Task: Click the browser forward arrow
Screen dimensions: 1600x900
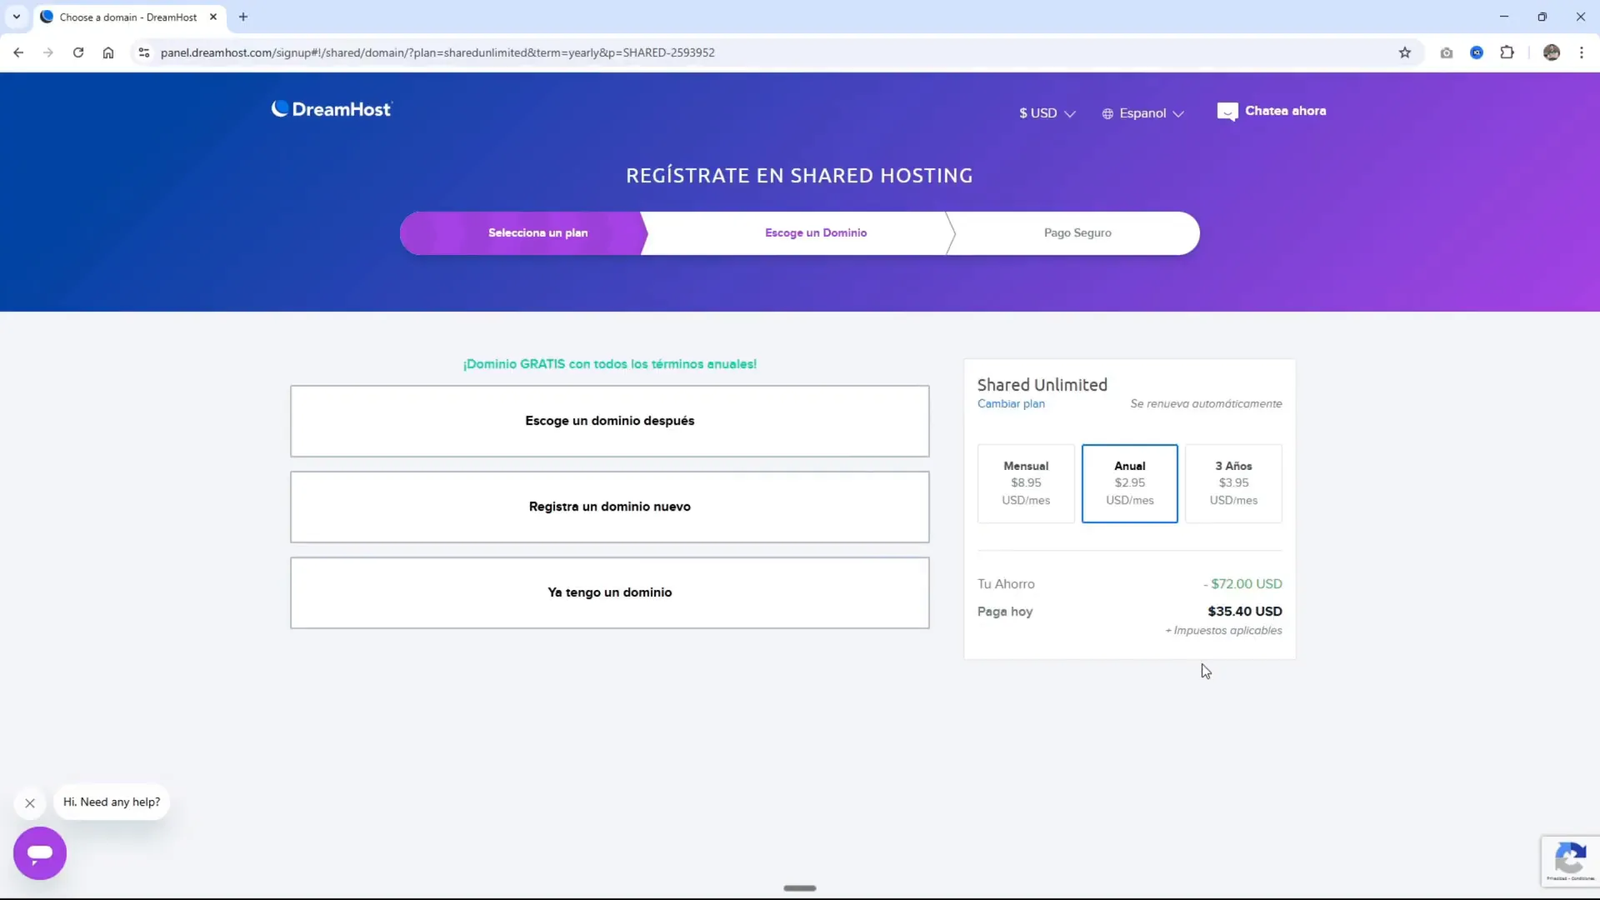Action: tap(48, 52)
